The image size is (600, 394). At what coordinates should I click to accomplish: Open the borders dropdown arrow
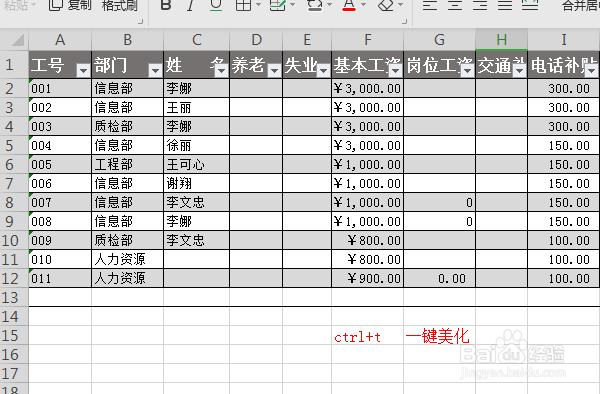258,5
